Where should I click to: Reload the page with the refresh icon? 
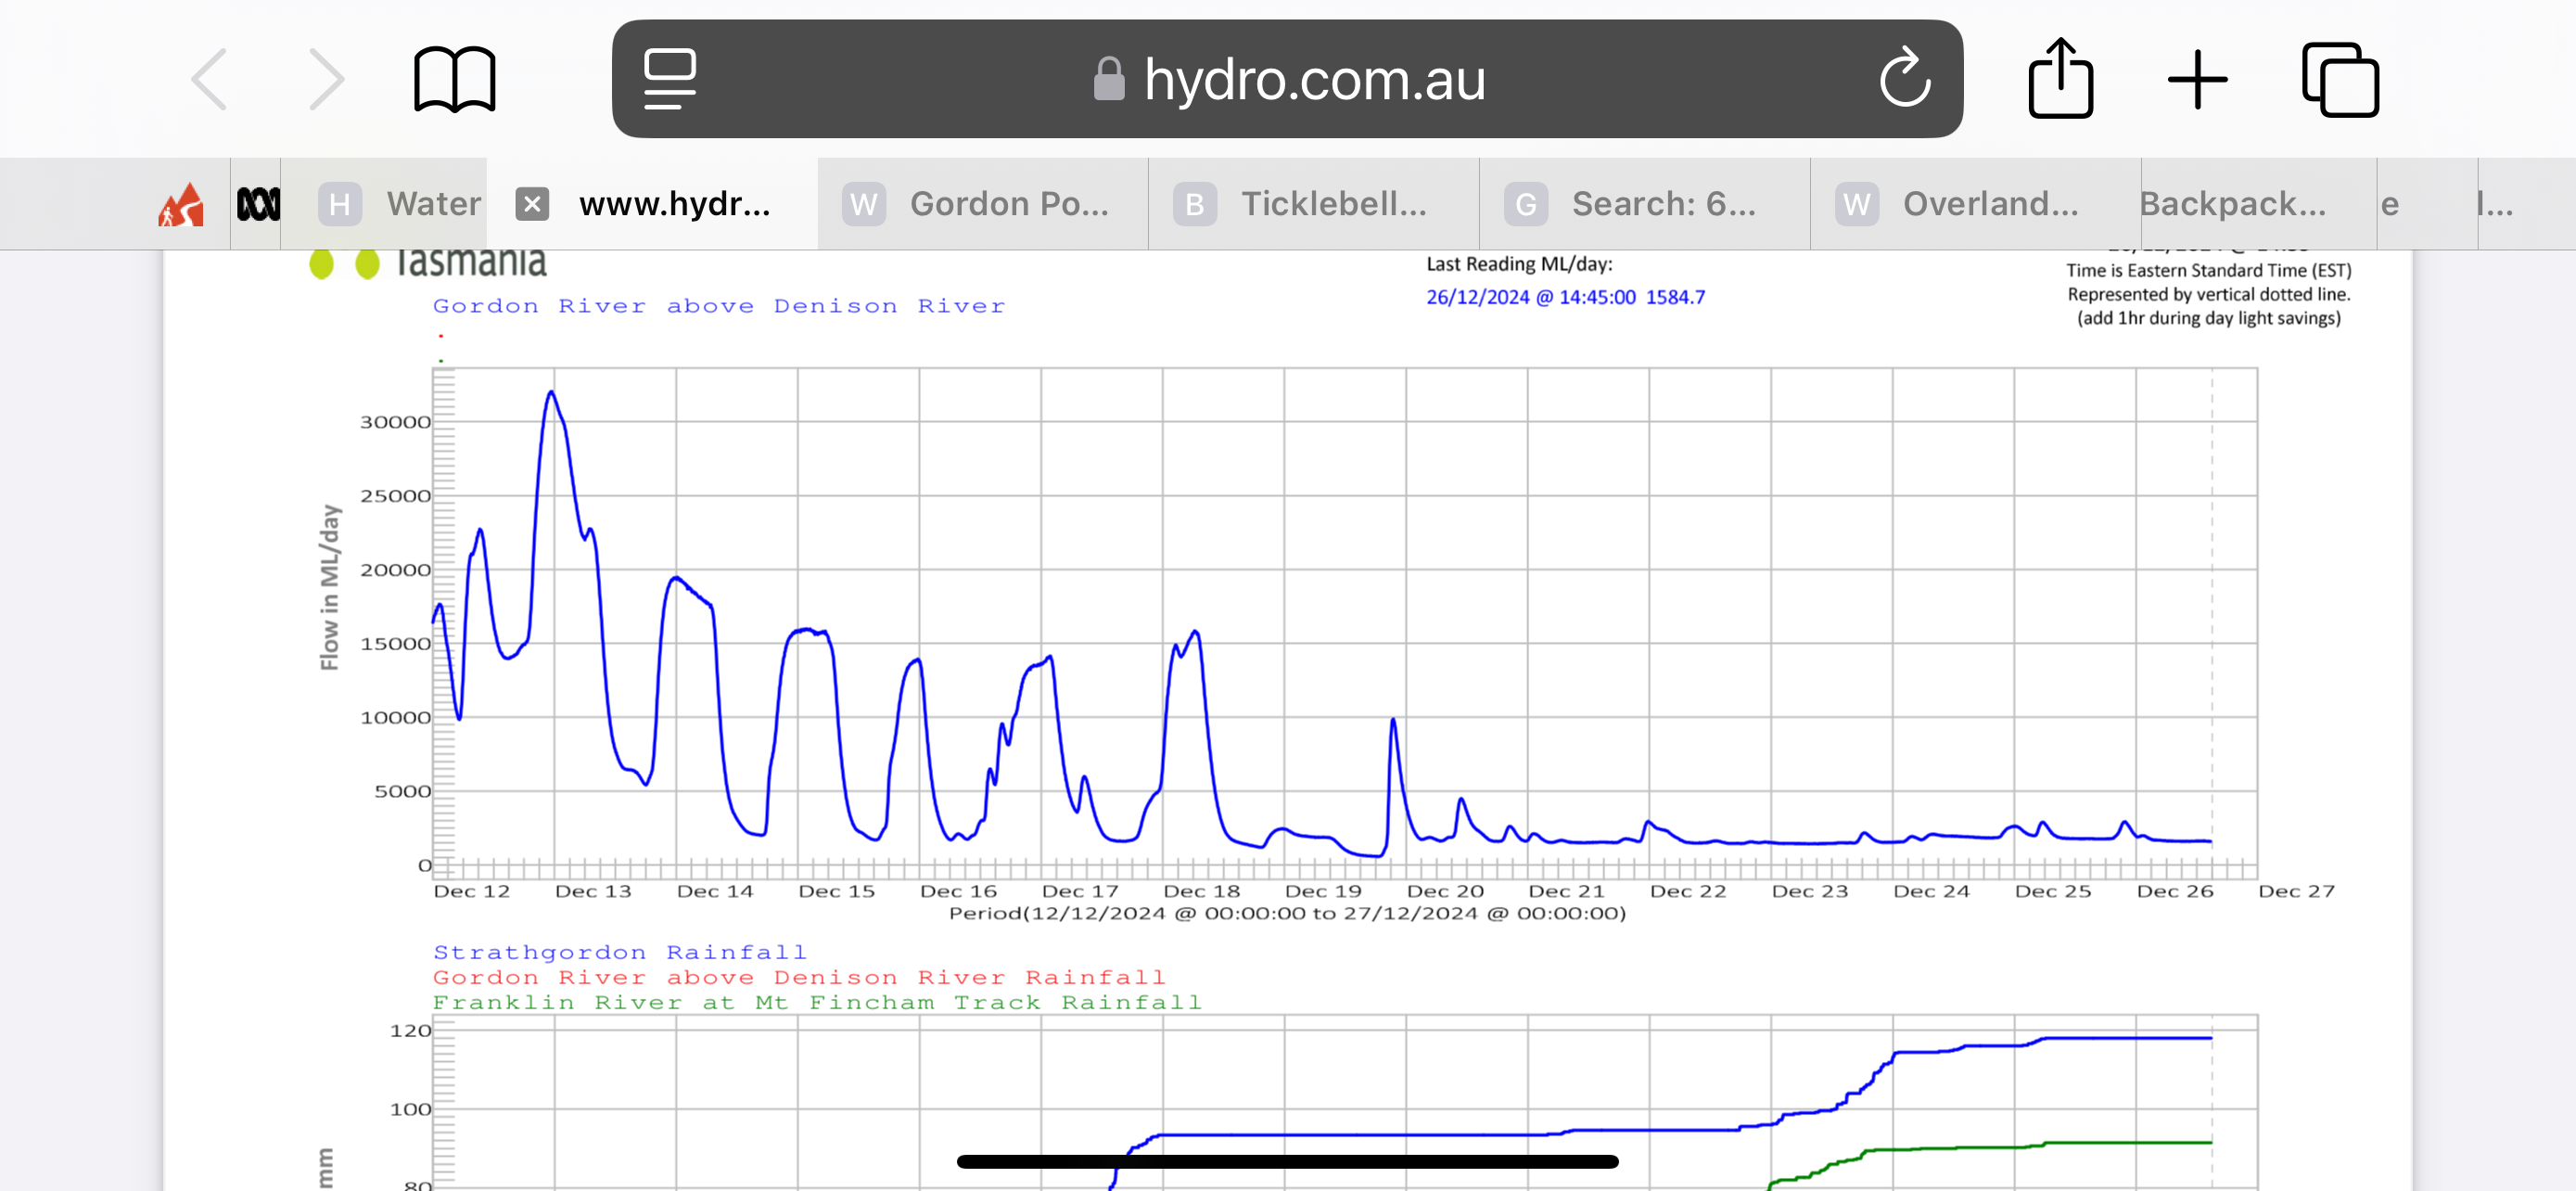1904,79
